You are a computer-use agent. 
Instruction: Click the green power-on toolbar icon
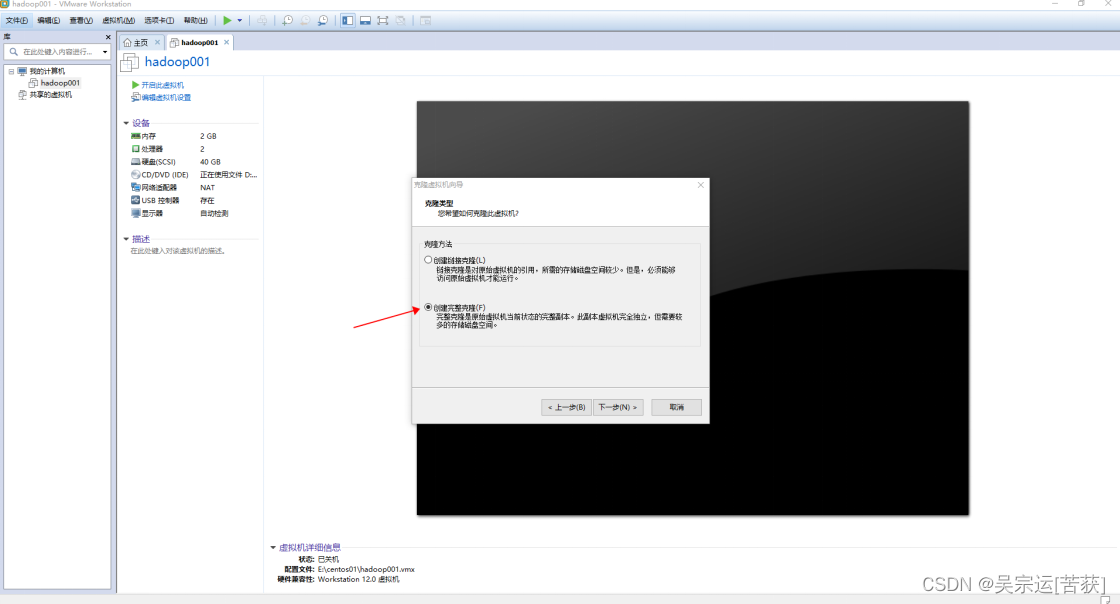click(227, 21)
